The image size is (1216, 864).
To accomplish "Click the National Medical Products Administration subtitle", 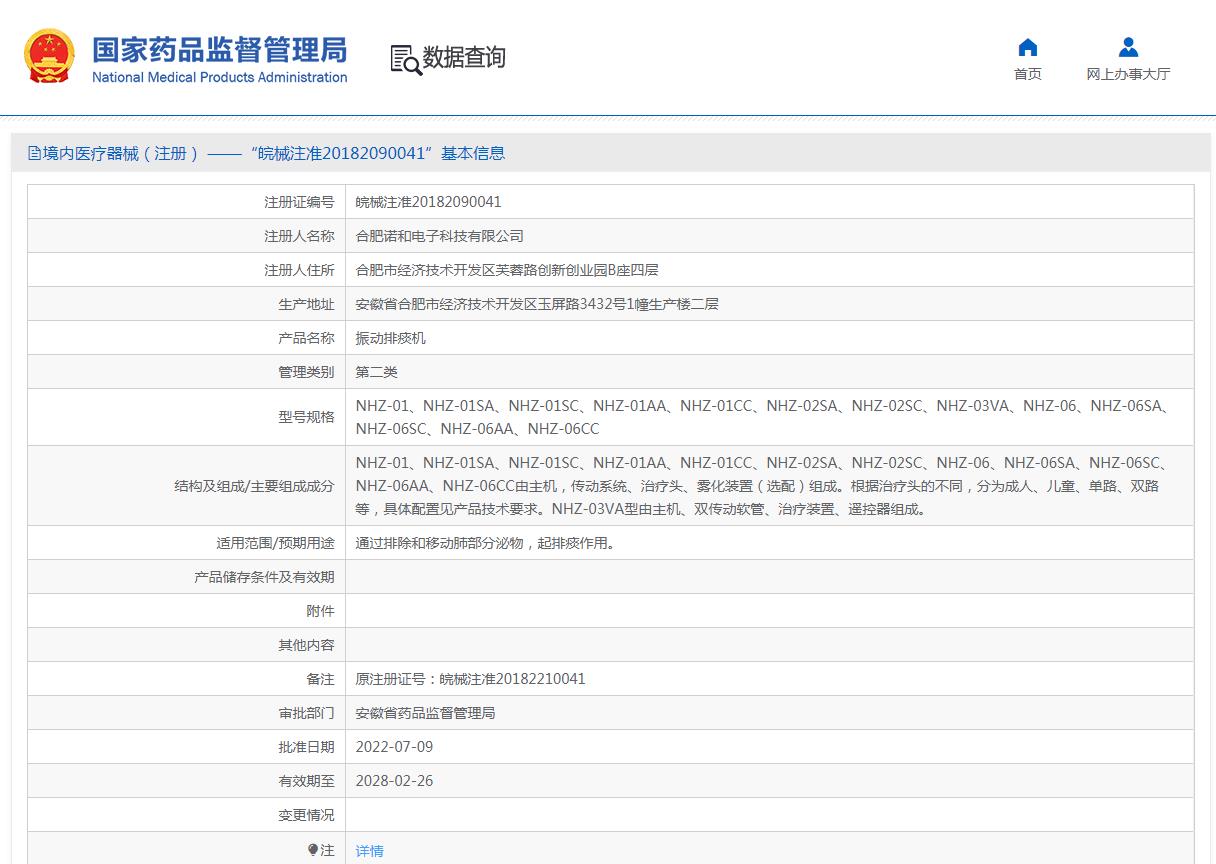I will (219, 78).
